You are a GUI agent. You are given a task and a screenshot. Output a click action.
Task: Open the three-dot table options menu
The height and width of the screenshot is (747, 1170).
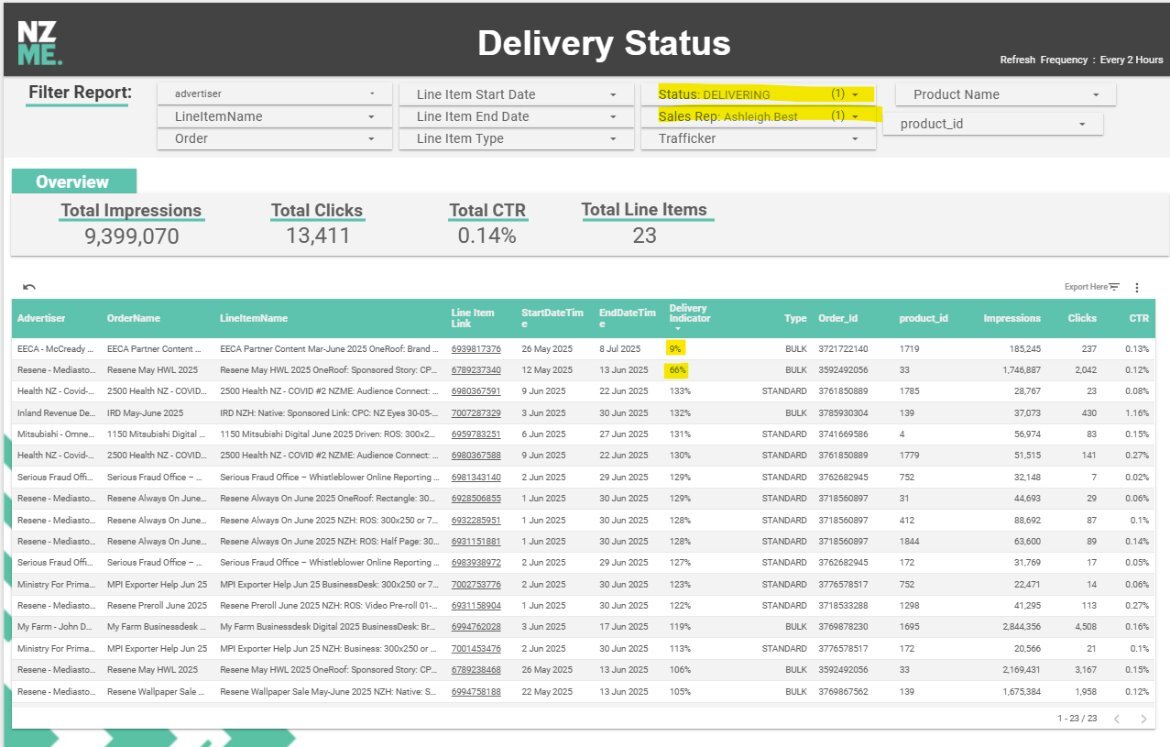[1137, 287]
